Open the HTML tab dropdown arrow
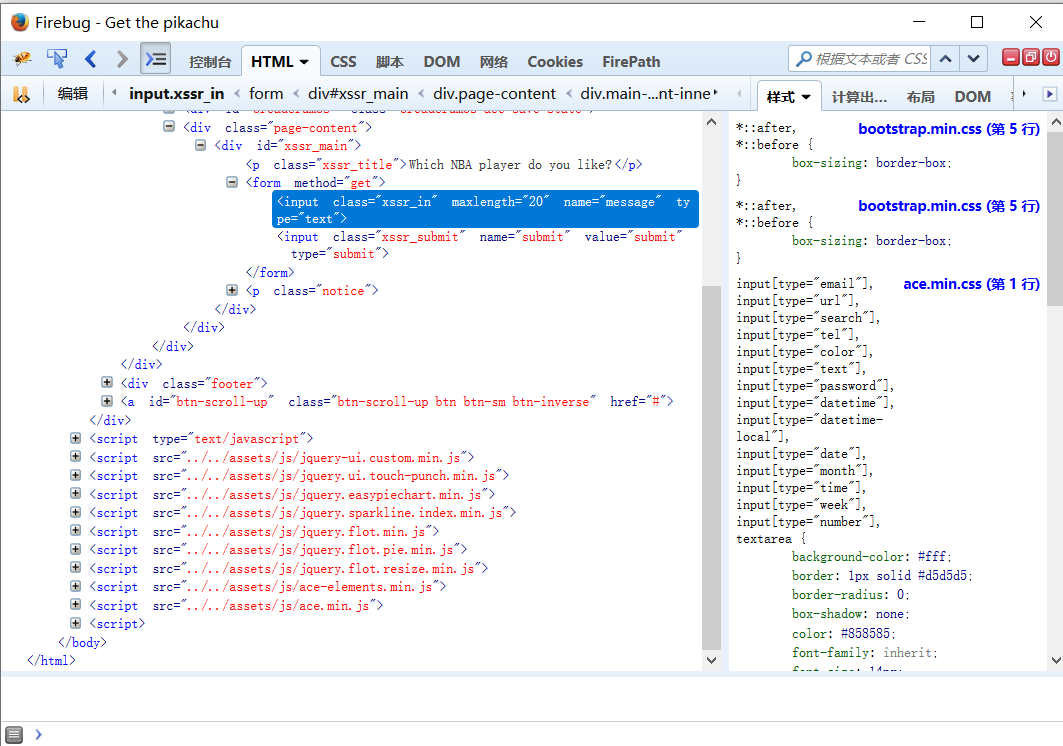Screen dimensions: 1063x746 click(x=304, y=62)
